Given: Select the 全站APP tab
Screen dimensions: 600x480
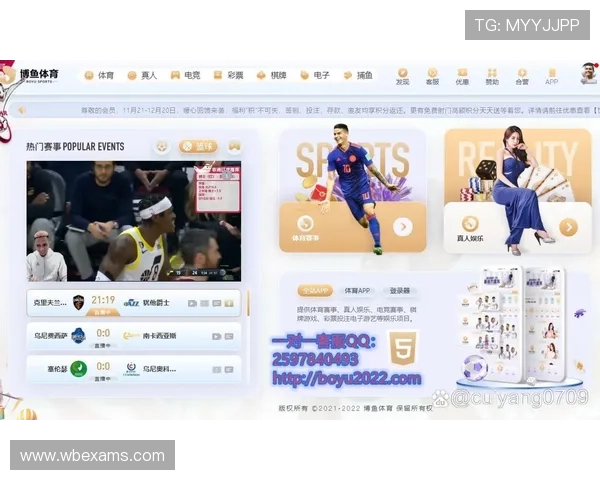Looking at the screenshot, I should (x=314, y=291).
